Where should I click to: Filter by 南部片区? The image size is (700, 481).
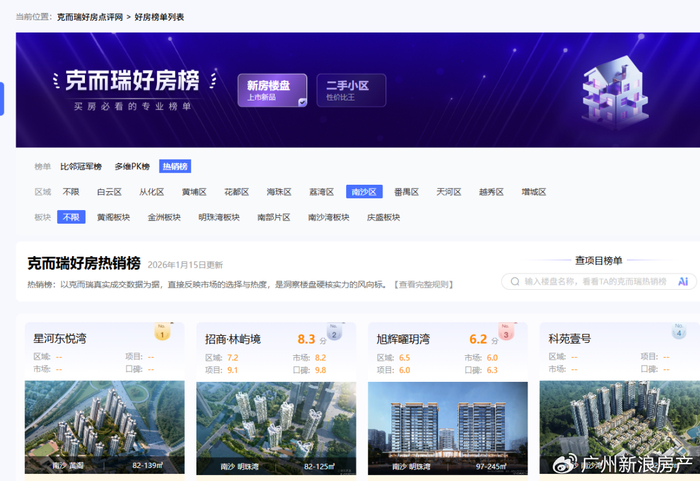coord(274,217)
